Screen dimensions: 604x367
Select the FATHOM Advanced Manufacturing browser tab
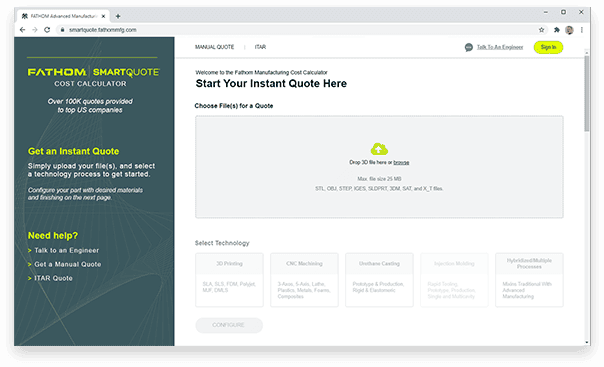(64, 16)
